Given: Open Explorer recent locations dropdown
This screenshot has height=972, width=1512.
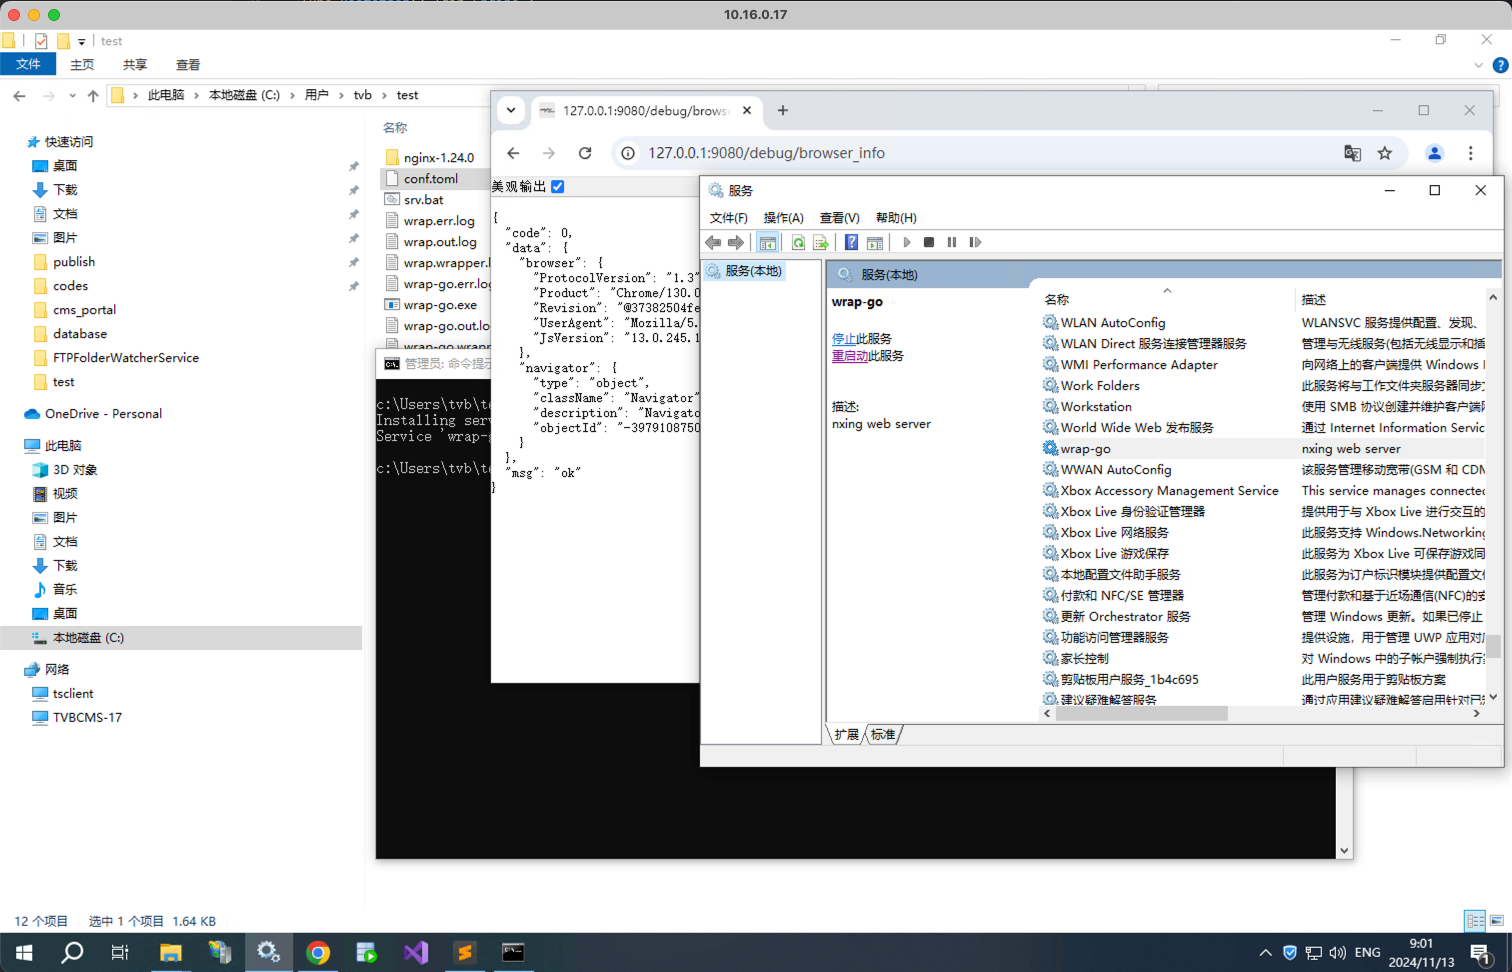Looking at the screenshot, I should pyautogui.click(x=72, y=96).
